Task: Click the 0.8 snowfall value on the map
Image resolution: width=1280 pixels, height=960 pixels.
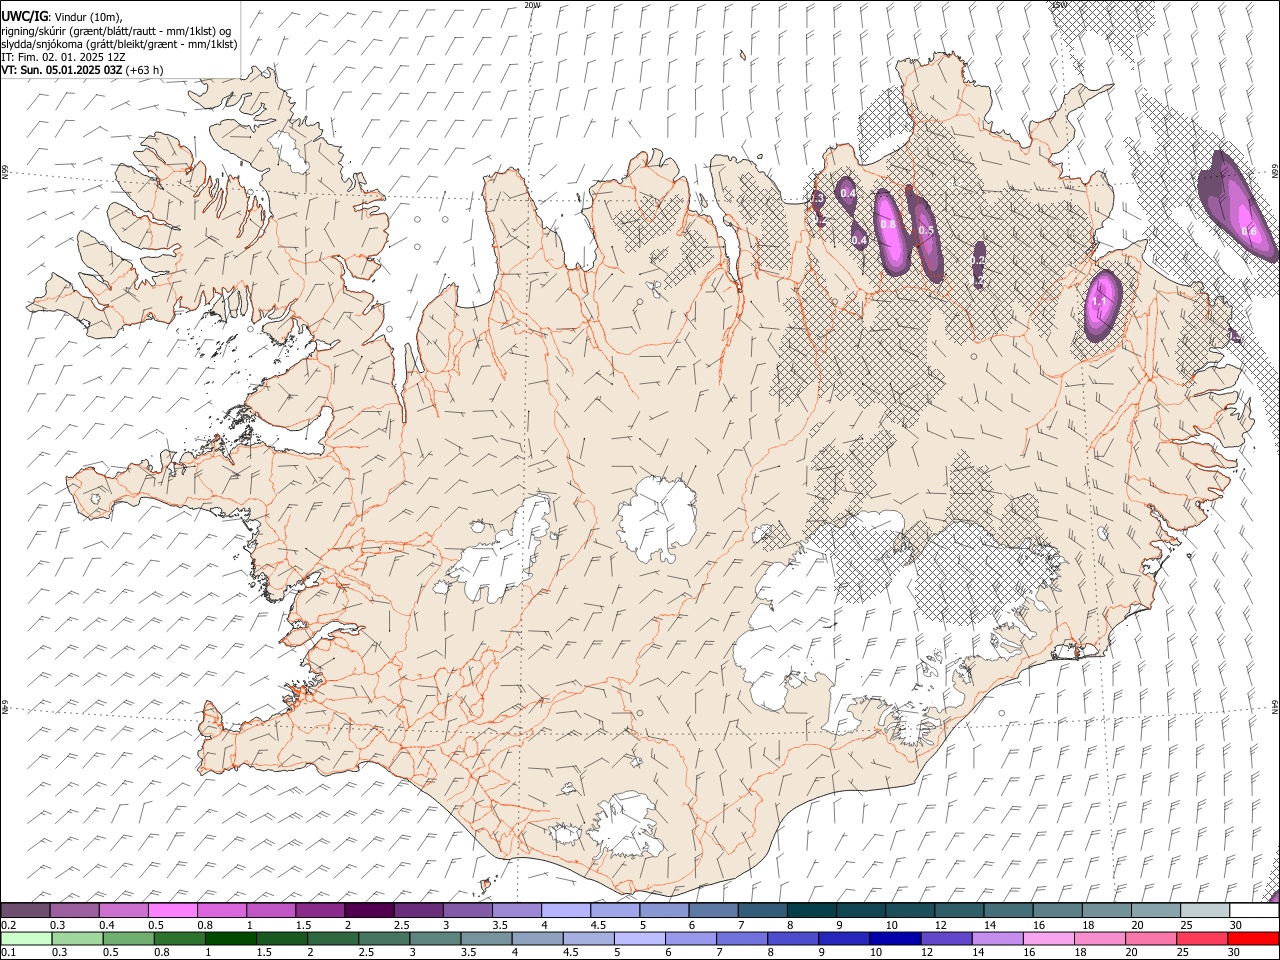Action: tap(887, 225)
